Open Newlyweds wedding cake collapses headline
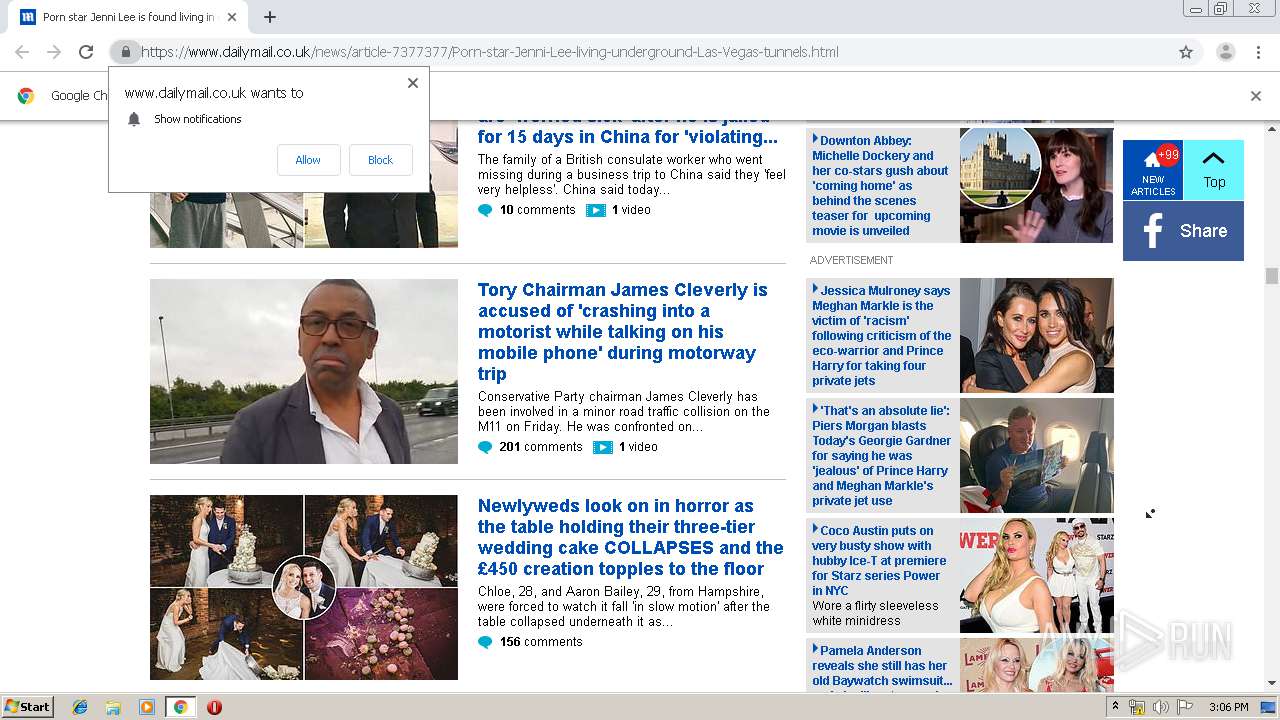Viewport: 1280px width, 720px height. tap(630, 537)
